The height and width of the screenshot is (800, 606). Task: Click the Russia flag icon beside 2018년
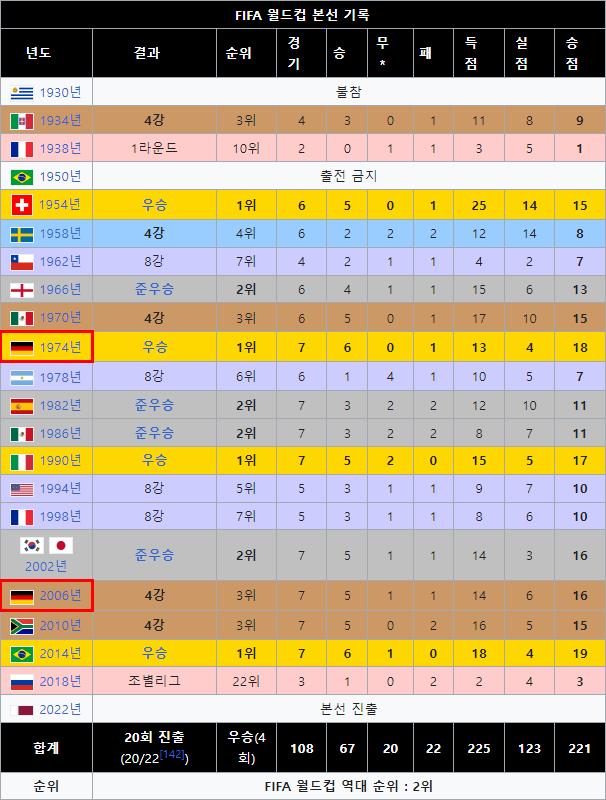(x=22, y=682)
